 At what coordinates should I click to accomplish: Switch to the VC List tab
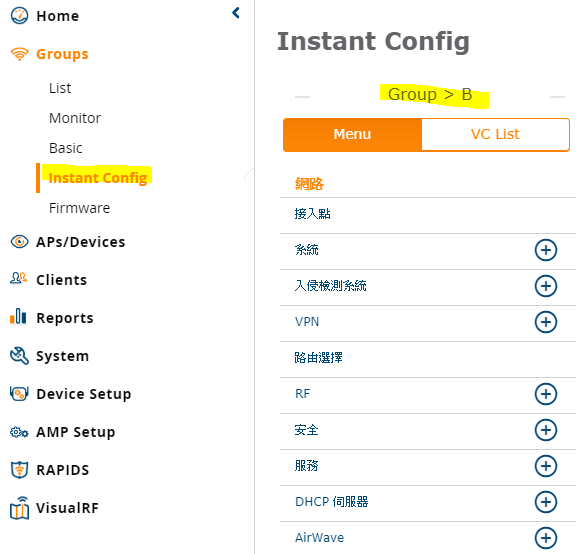[495, 134]
